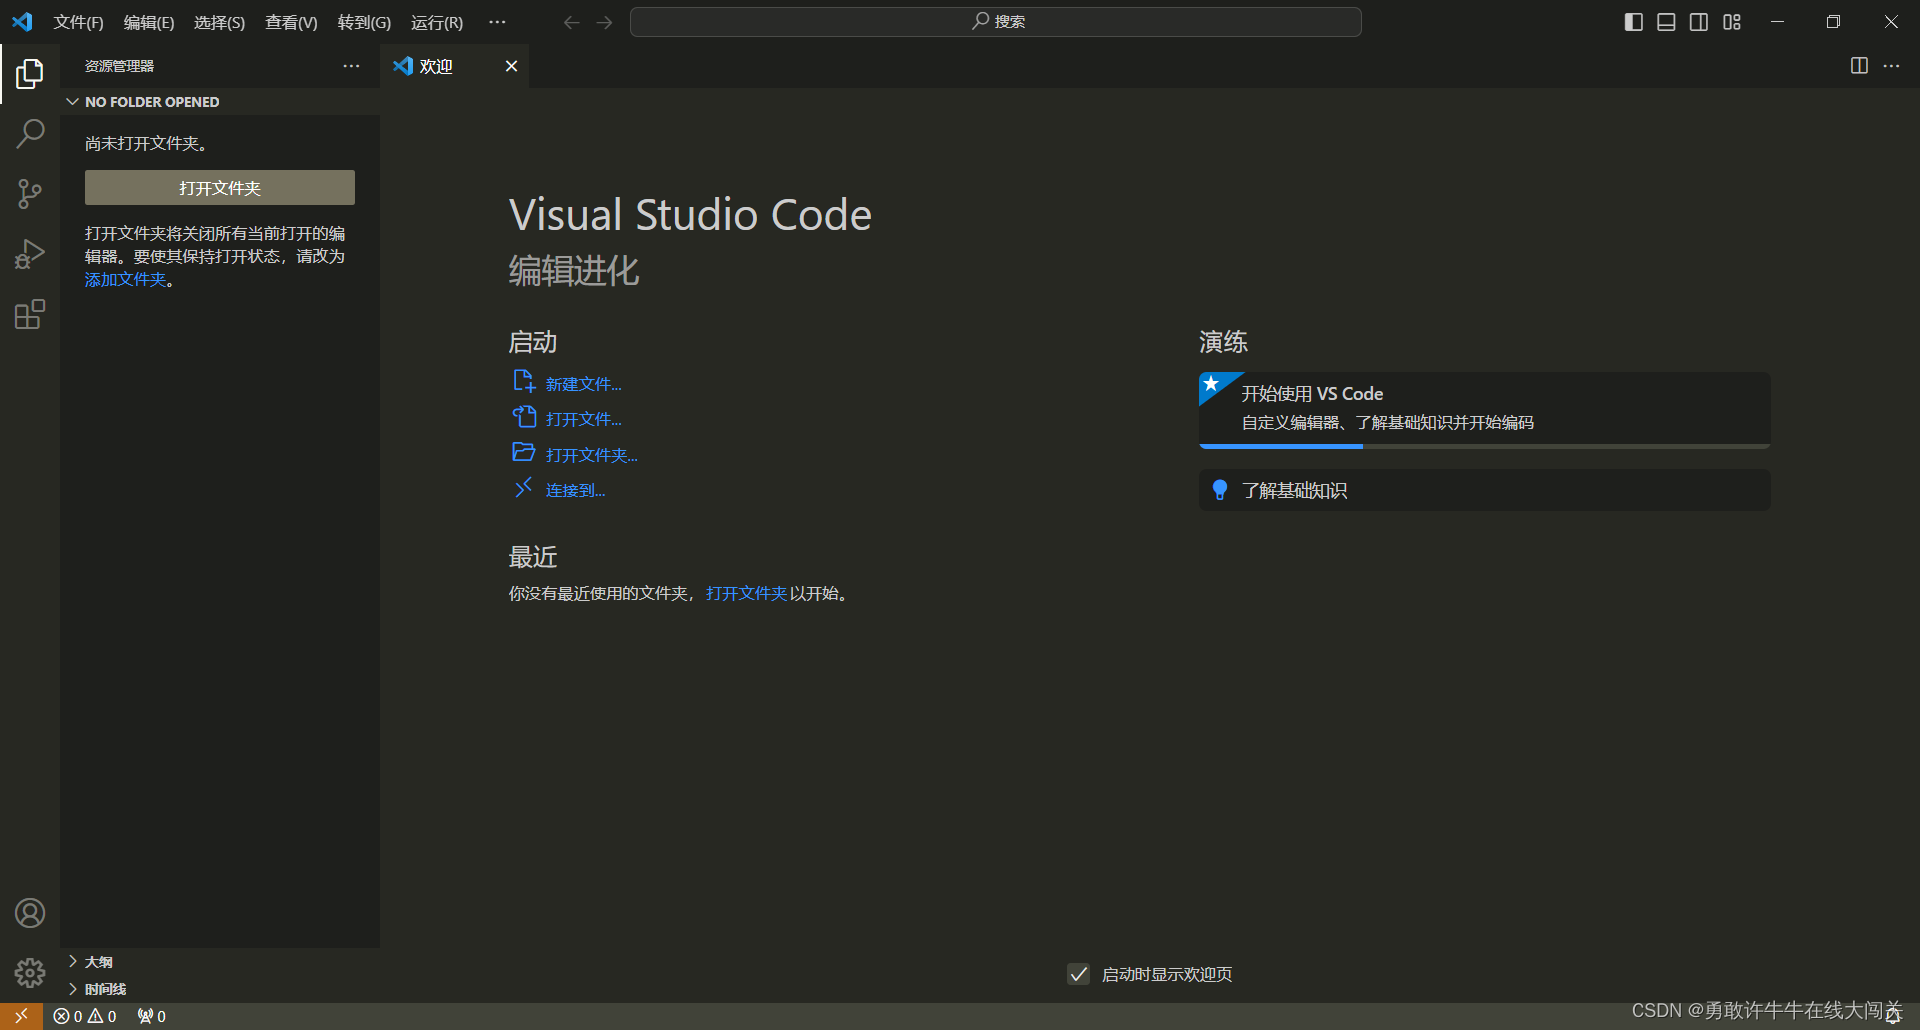Customize layout icon in the title bar
1920x1030 pixels.
tap(1732, 22)
